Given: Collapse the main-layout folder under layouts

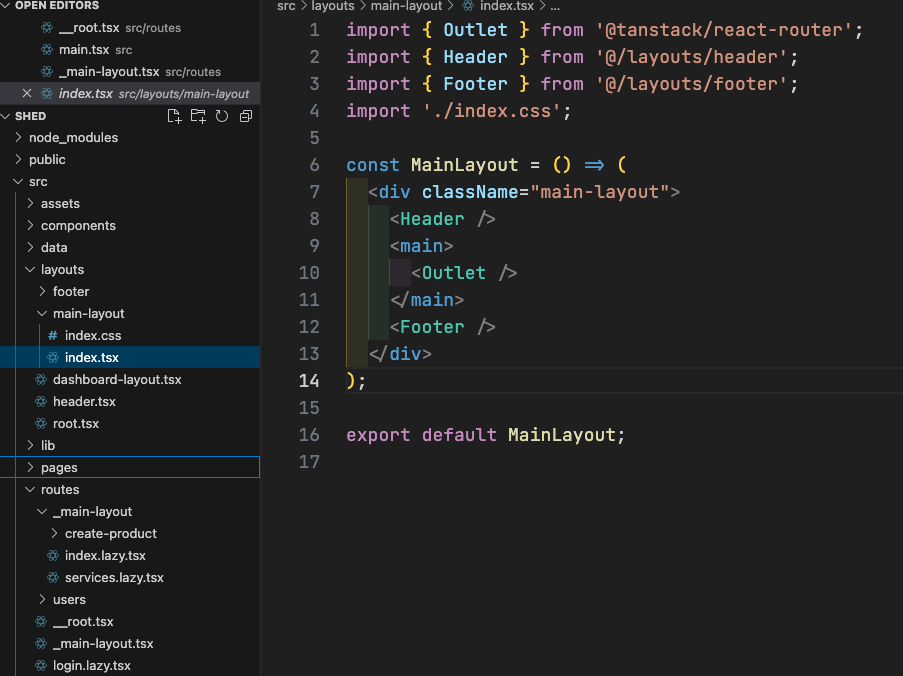Looking at the screenshot, I should coord(43,313).
